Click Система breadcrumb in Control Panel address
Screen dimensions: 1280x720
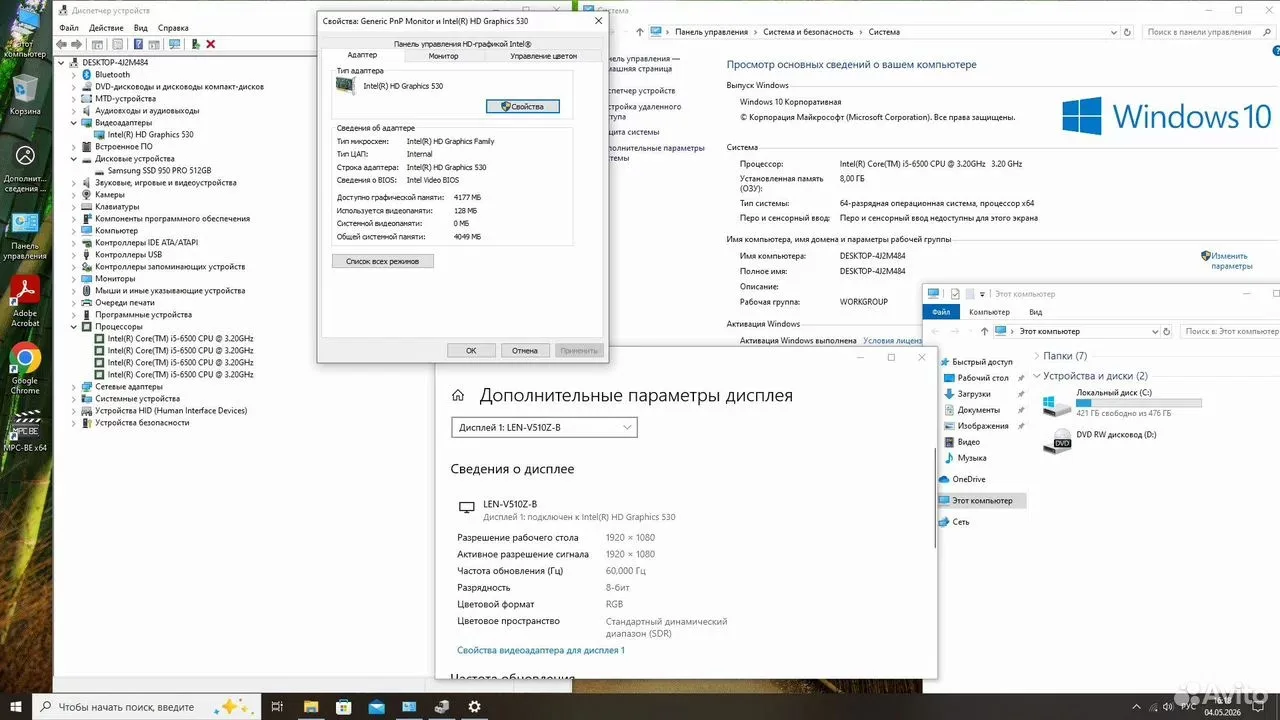tap(884, 32)
